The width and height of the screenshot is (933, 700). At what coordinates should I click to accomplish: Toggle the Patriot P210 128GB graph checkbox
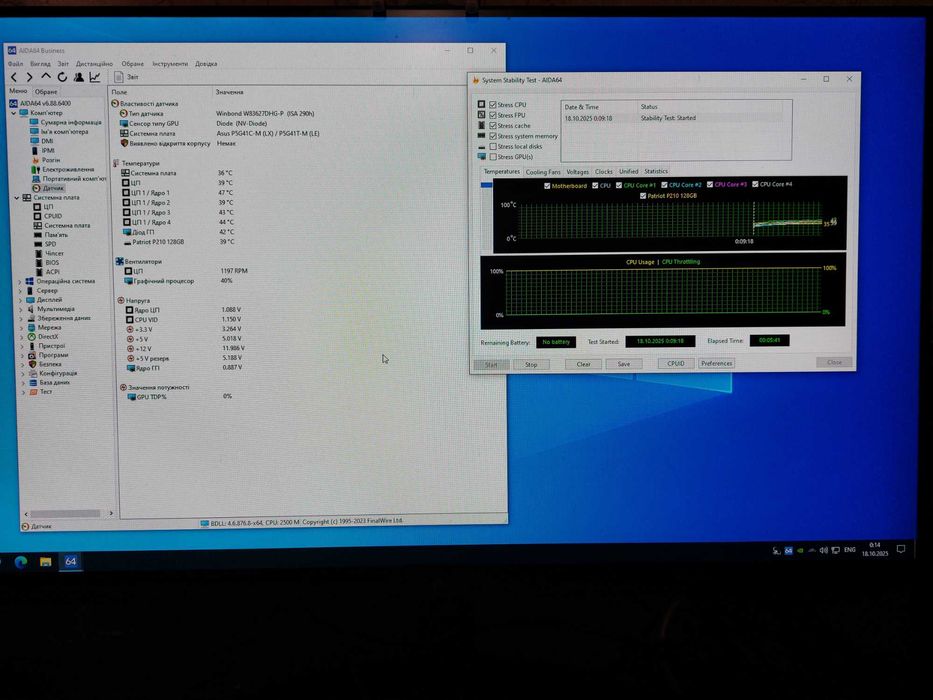(643, 196)
